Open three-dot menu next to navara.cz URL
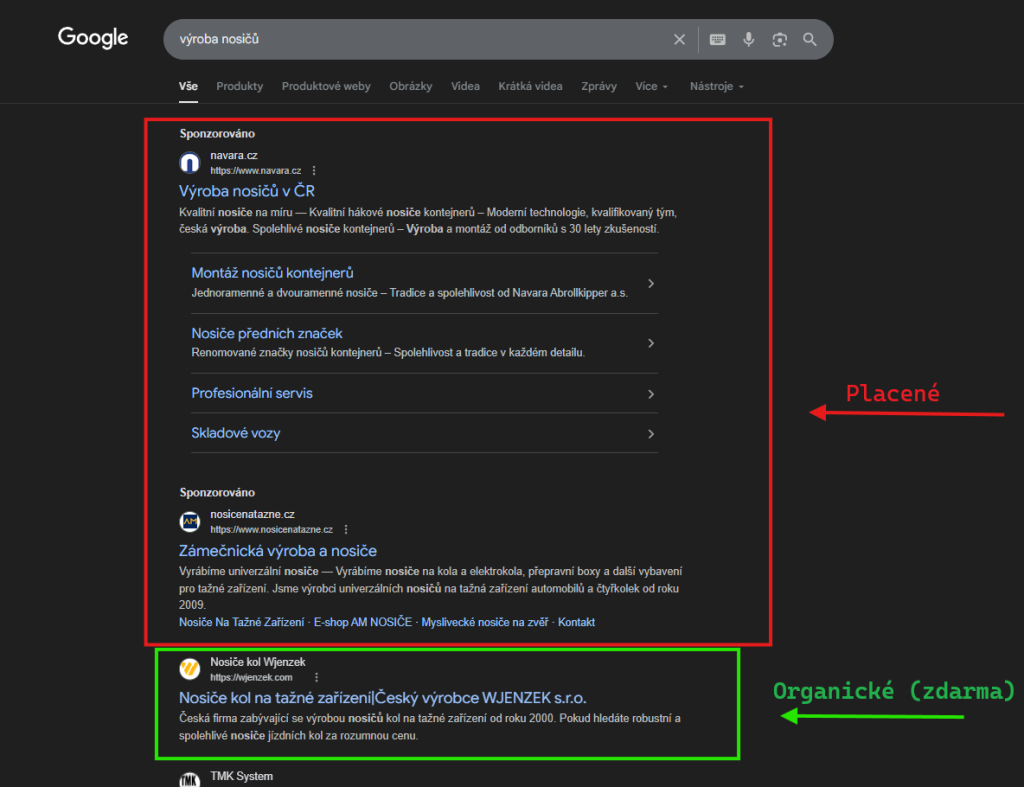1024x787 pixels. point(314,171)
